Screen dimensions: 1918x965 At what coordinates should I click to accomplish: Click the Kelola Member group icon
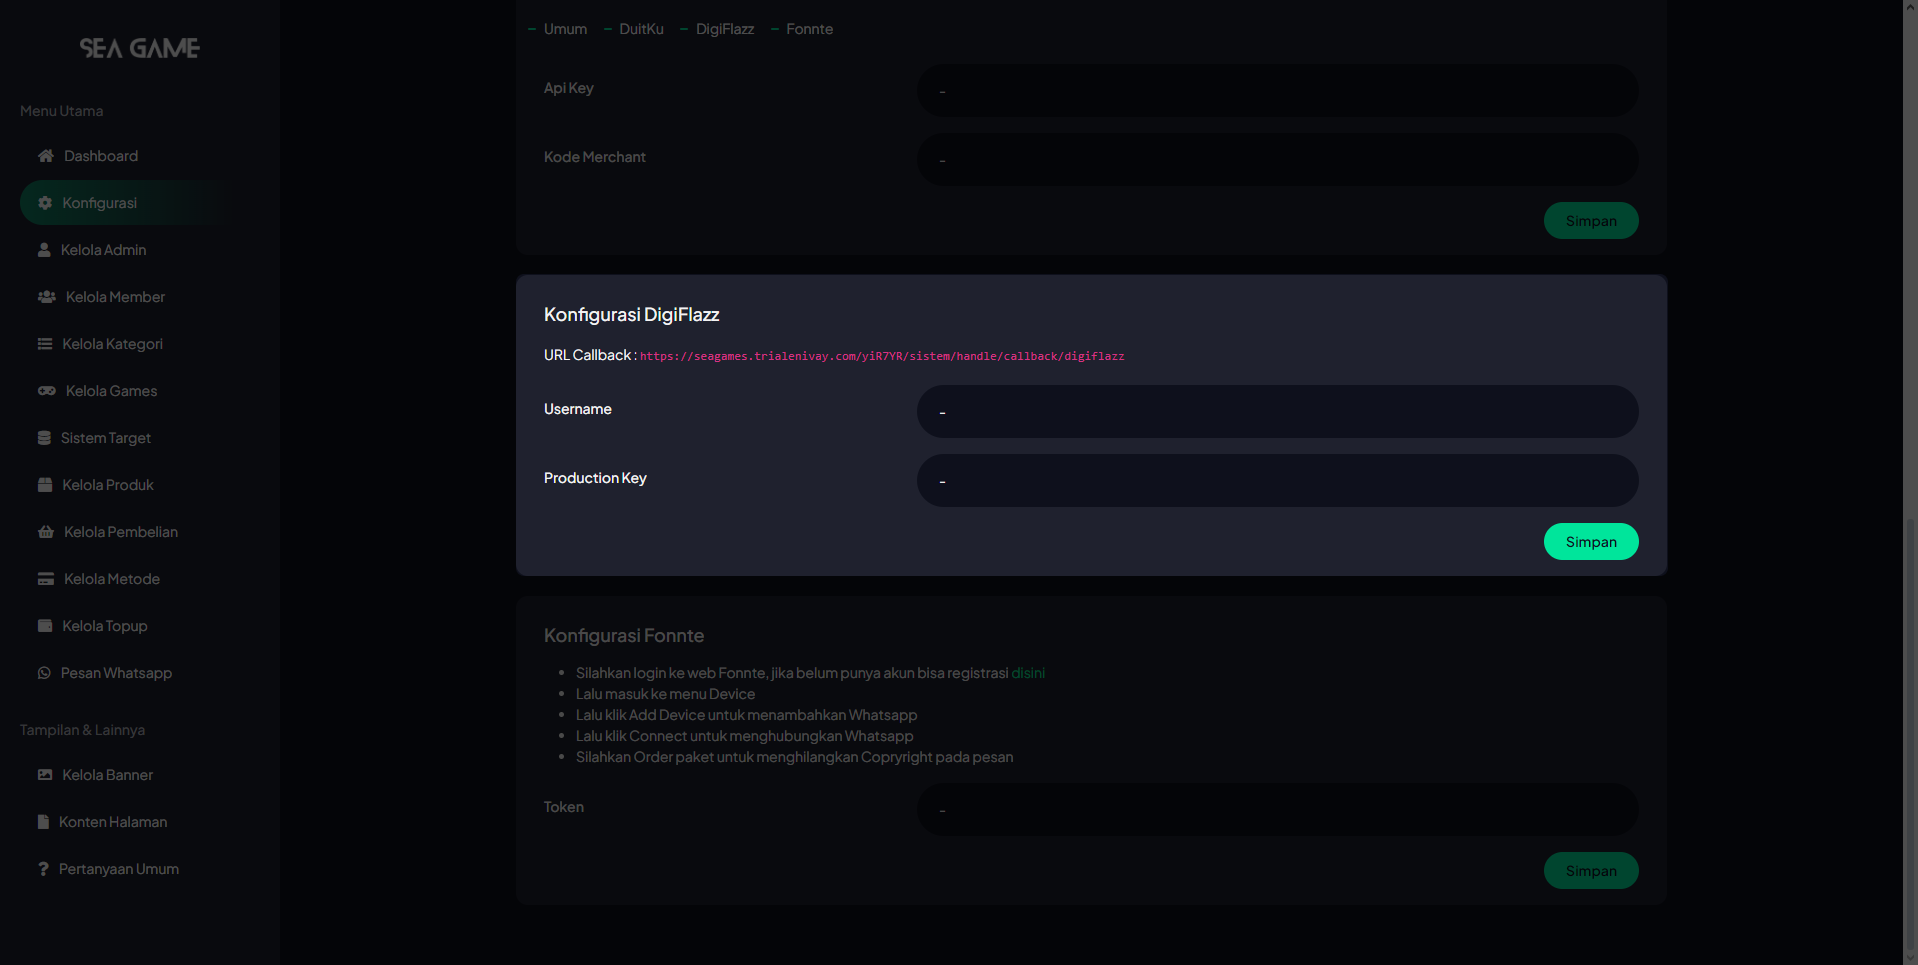tap(46, 297)
